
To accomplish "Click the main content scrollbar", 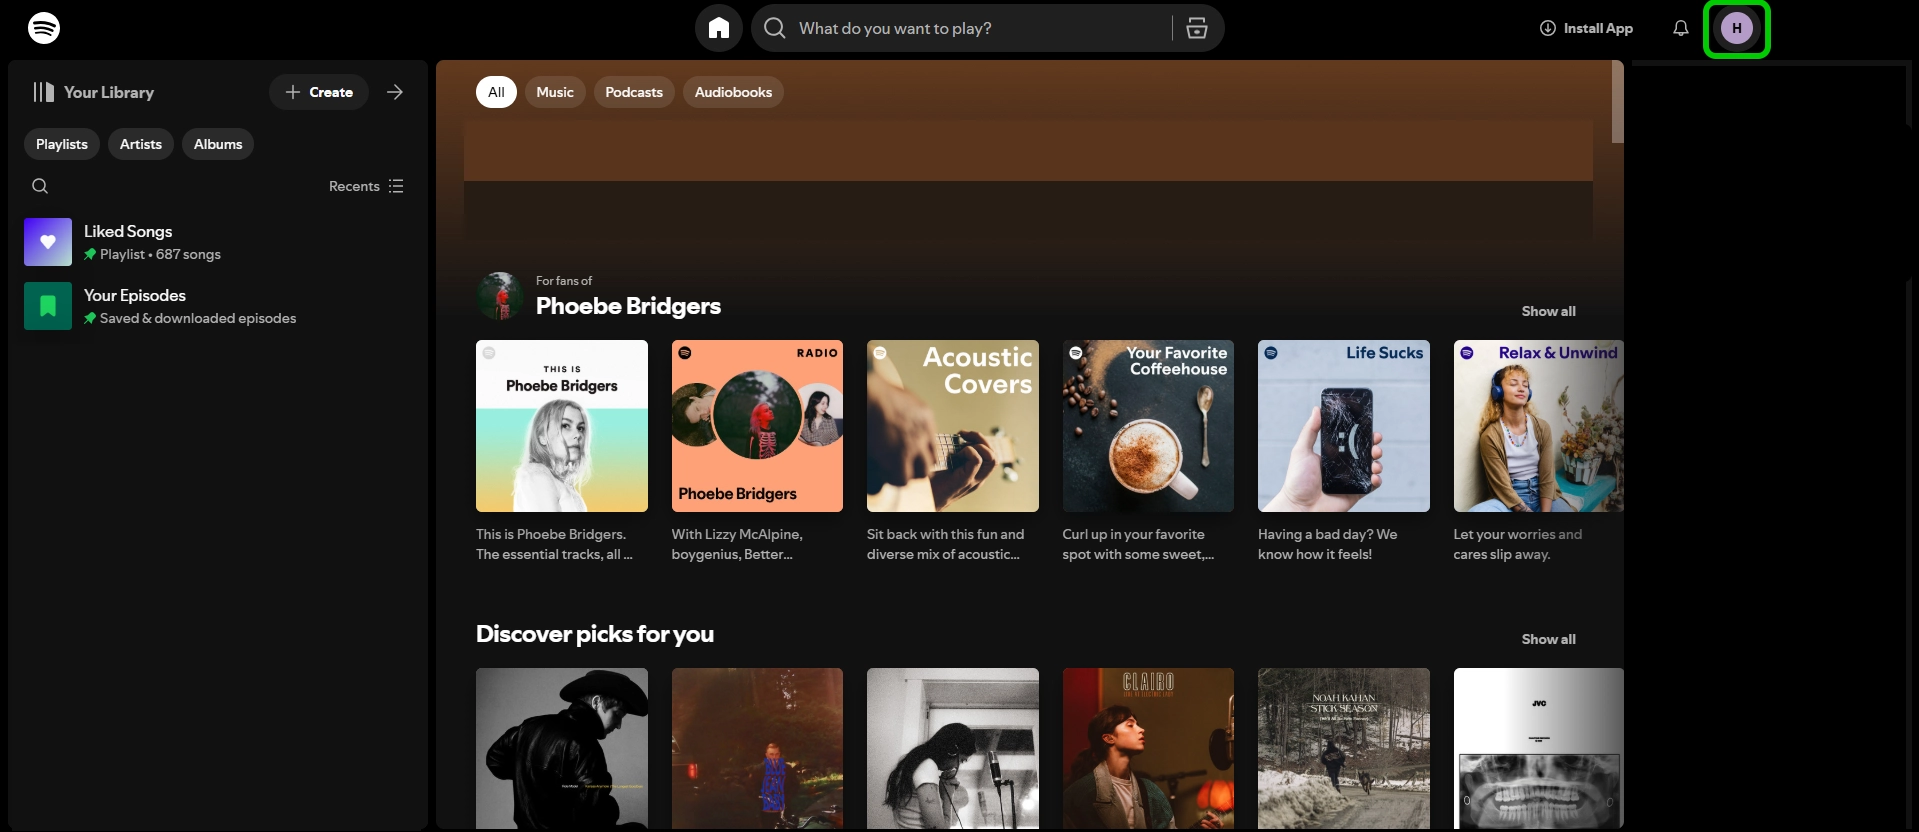I will (1618, 101).
